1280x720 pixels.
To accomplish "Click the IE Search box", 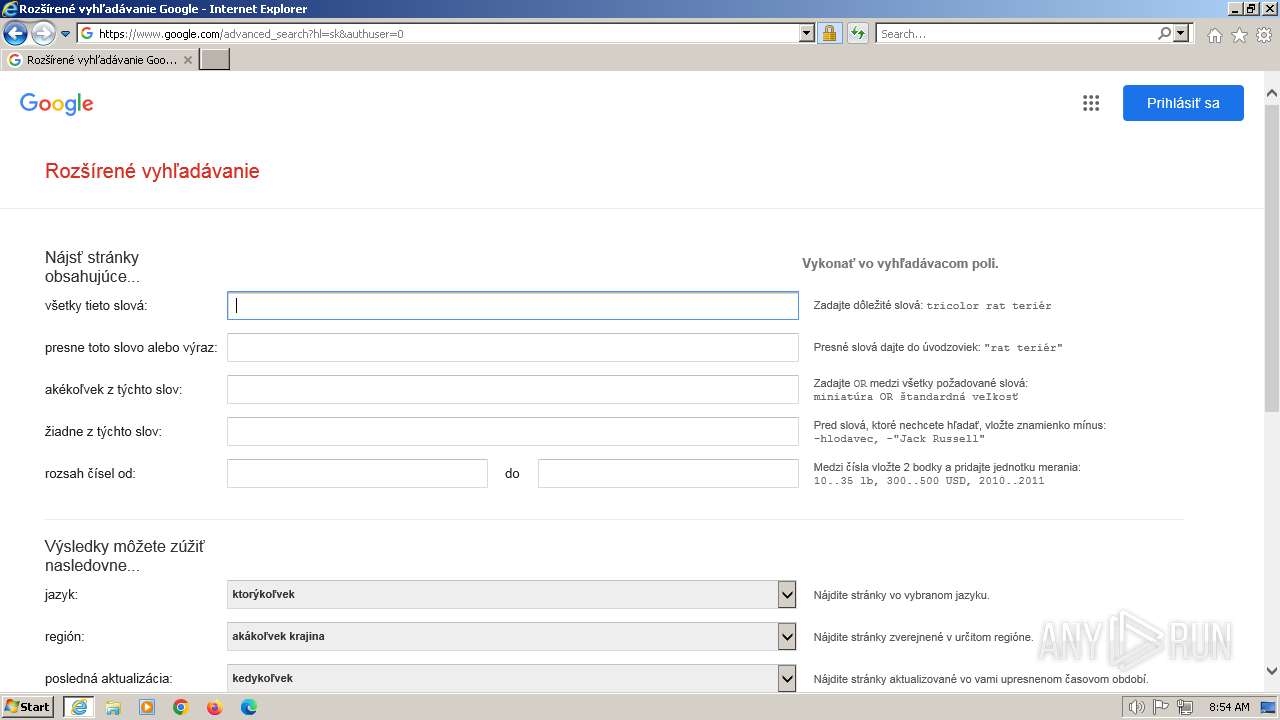I will pos(1017,33).
